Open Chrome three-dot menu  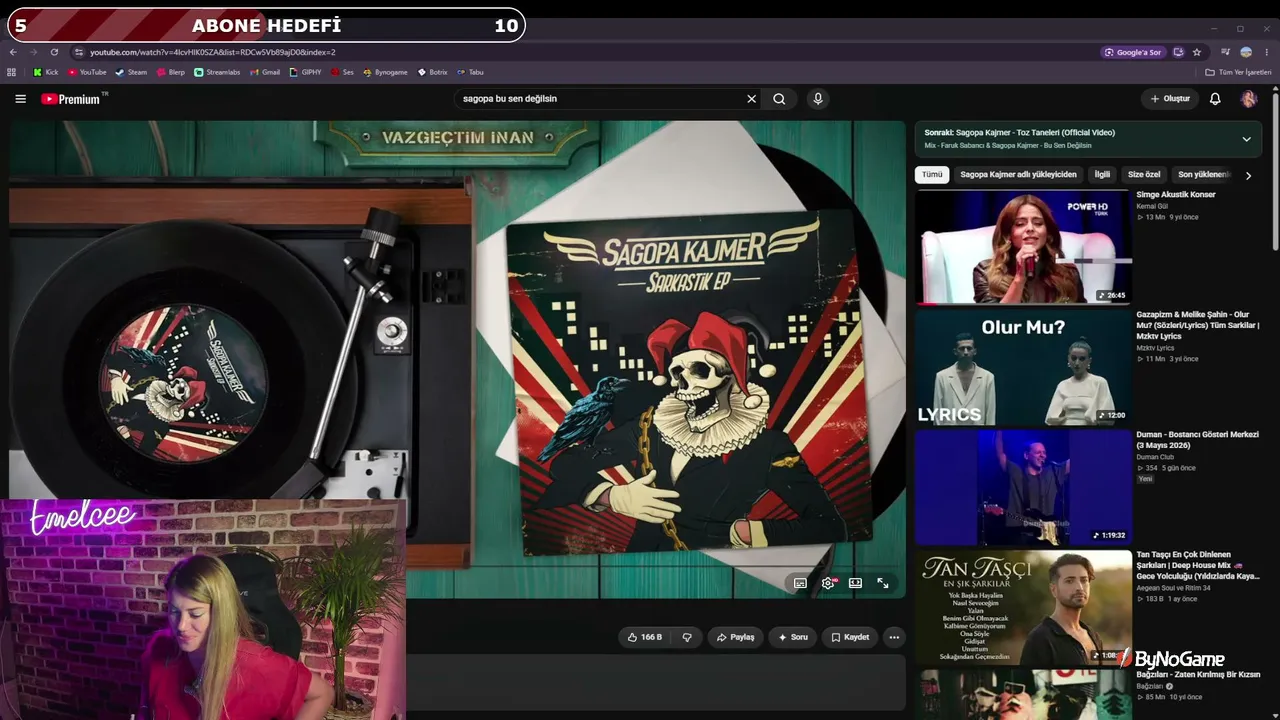pos(1267,52)
